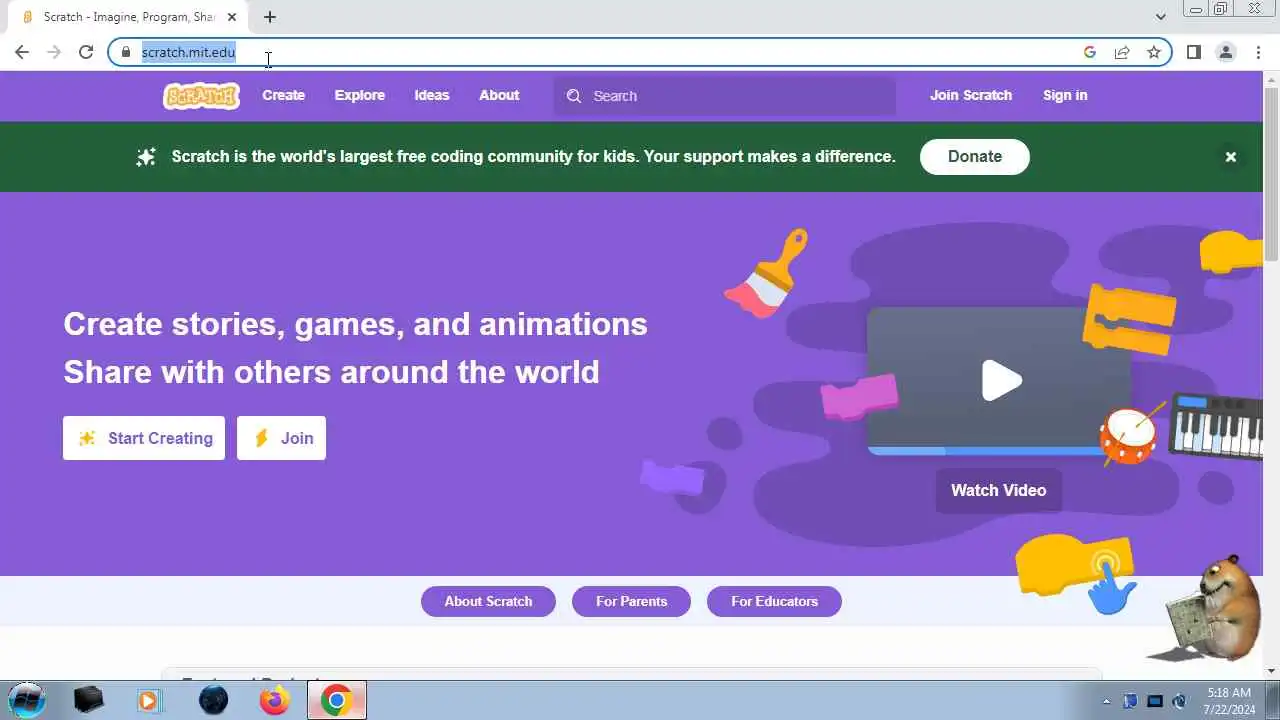Click the Scratch logo
The width and height of the screenshot is (1280, 720).
201,96
